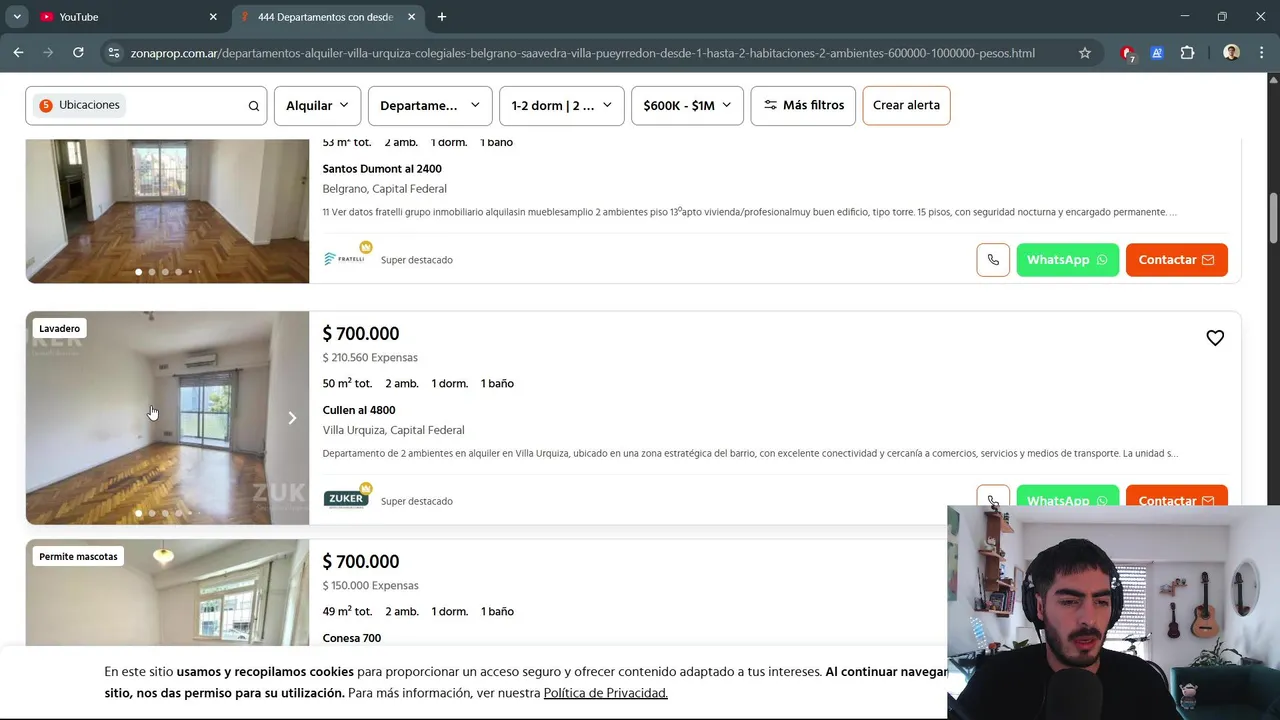The image size is (1280, 720).
Task: Open red extension icon in toolbar
Action: (1128, 53)
